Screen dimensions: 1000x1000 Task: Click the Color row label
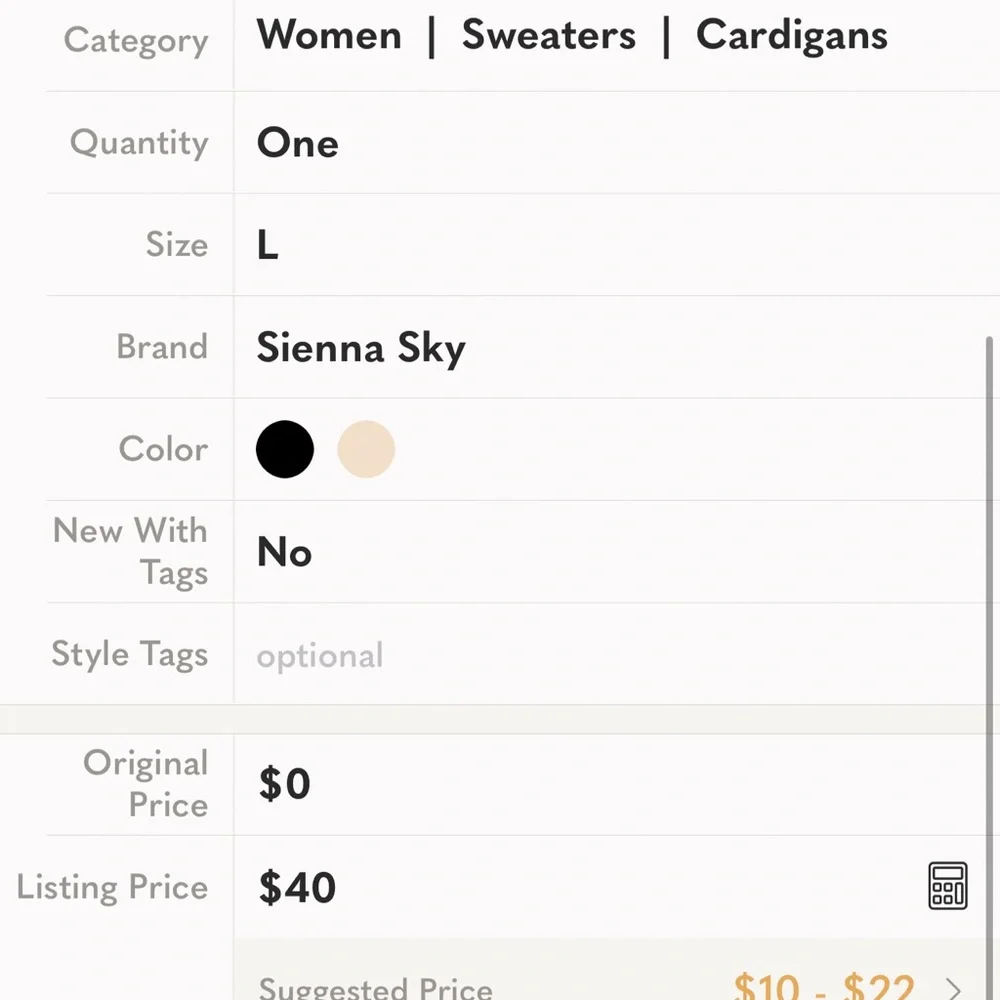(162, 449)
